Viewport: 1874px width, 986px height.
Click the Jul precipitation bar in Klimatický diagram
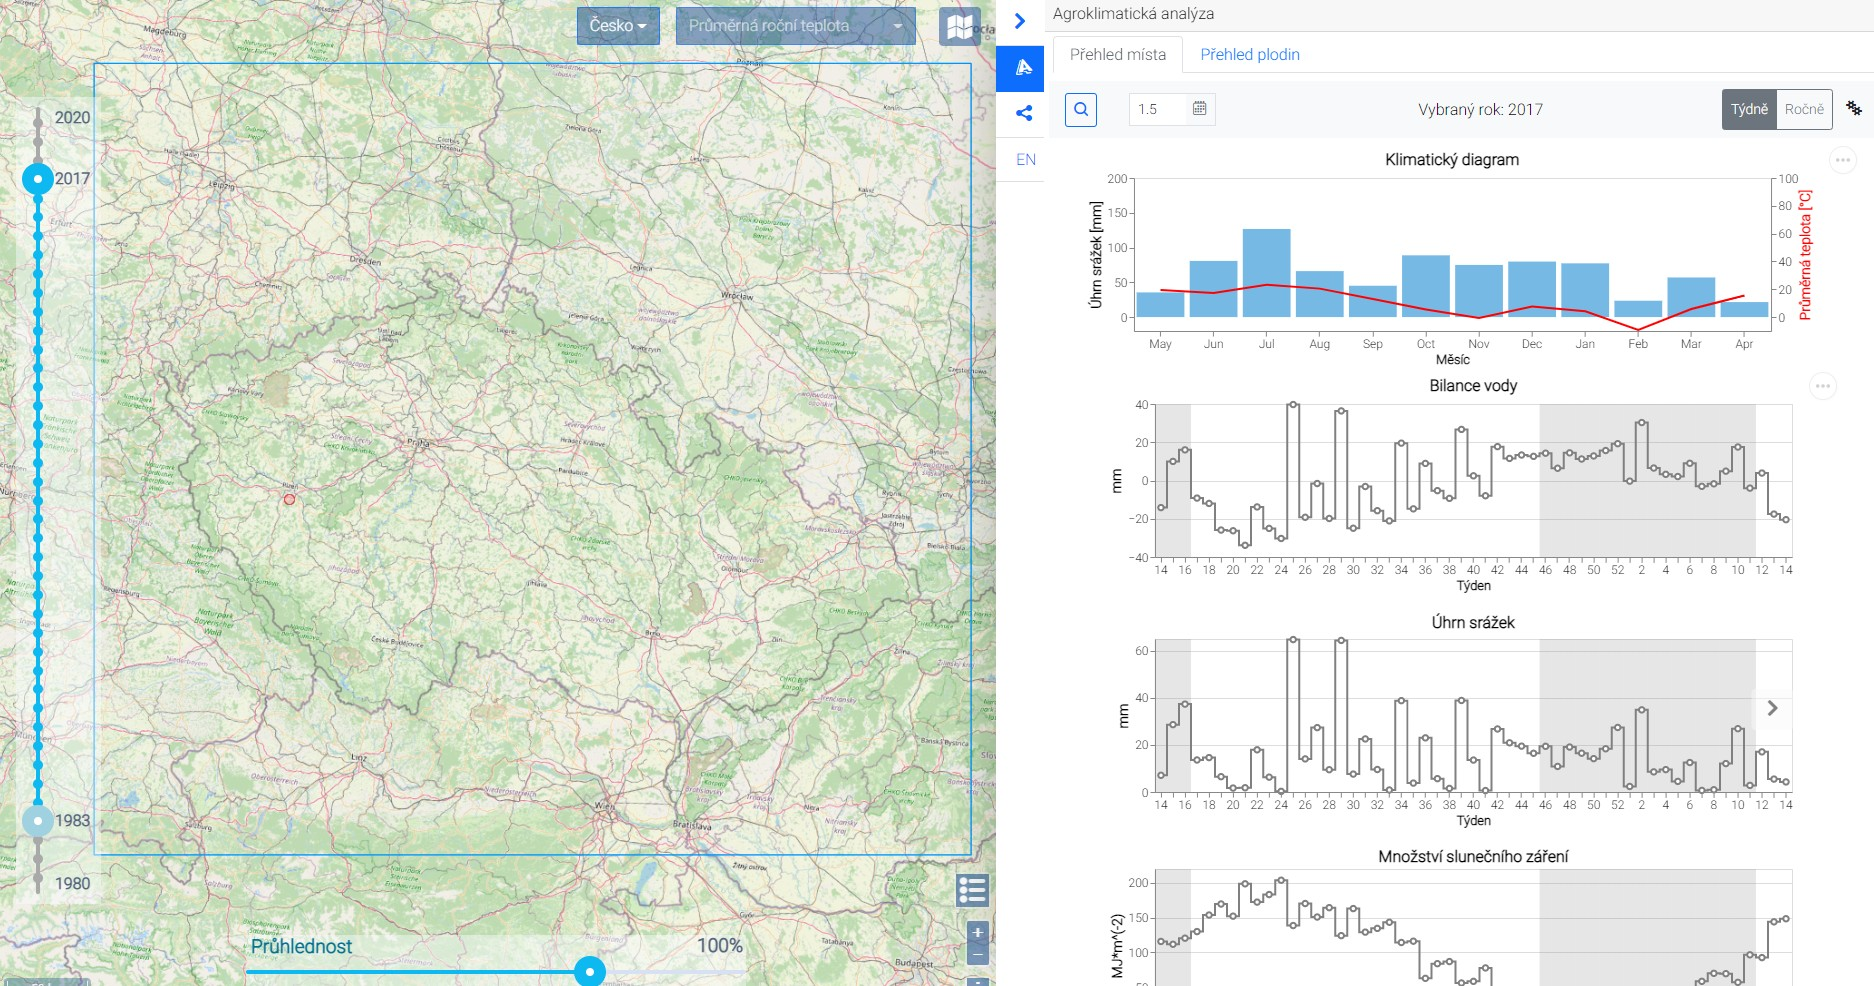1266,273
